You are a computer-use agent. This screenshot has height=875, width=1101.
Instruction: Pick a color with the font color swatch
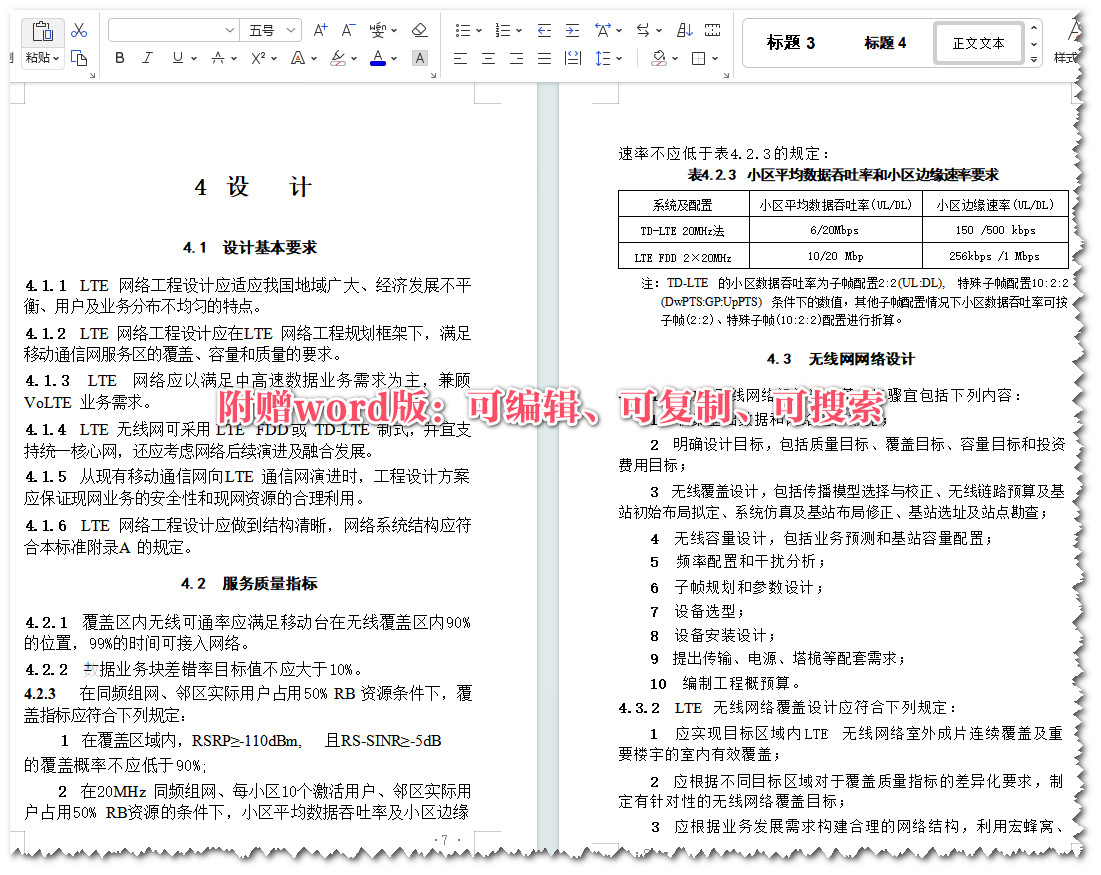[x=378, y=58]
